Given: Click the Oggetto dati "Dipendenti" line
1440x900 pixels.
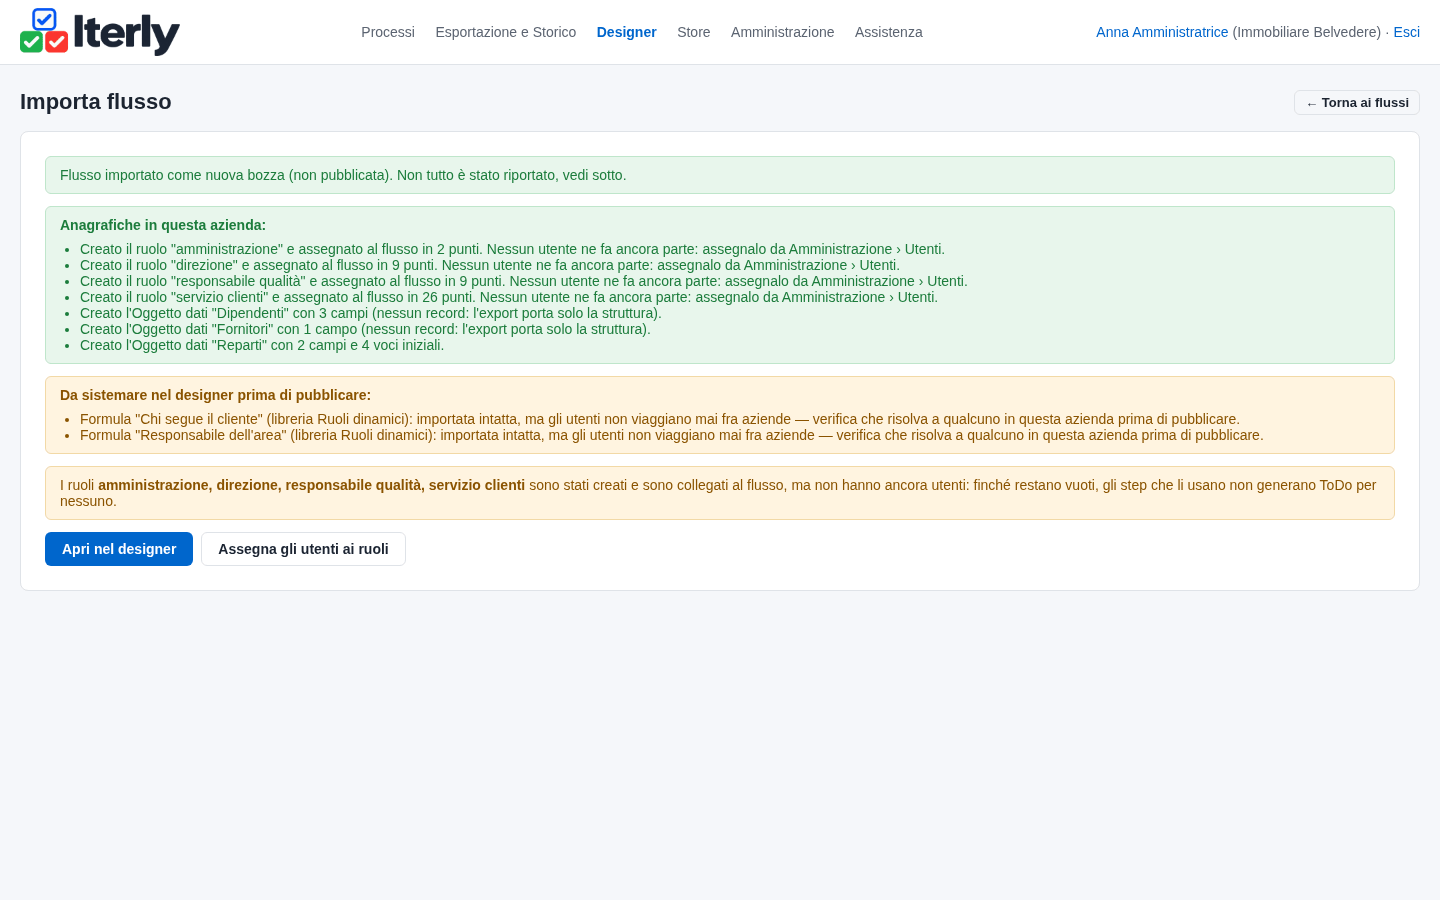Looking at the screenshot, I should pyautogui.click(x=371, y=313).
